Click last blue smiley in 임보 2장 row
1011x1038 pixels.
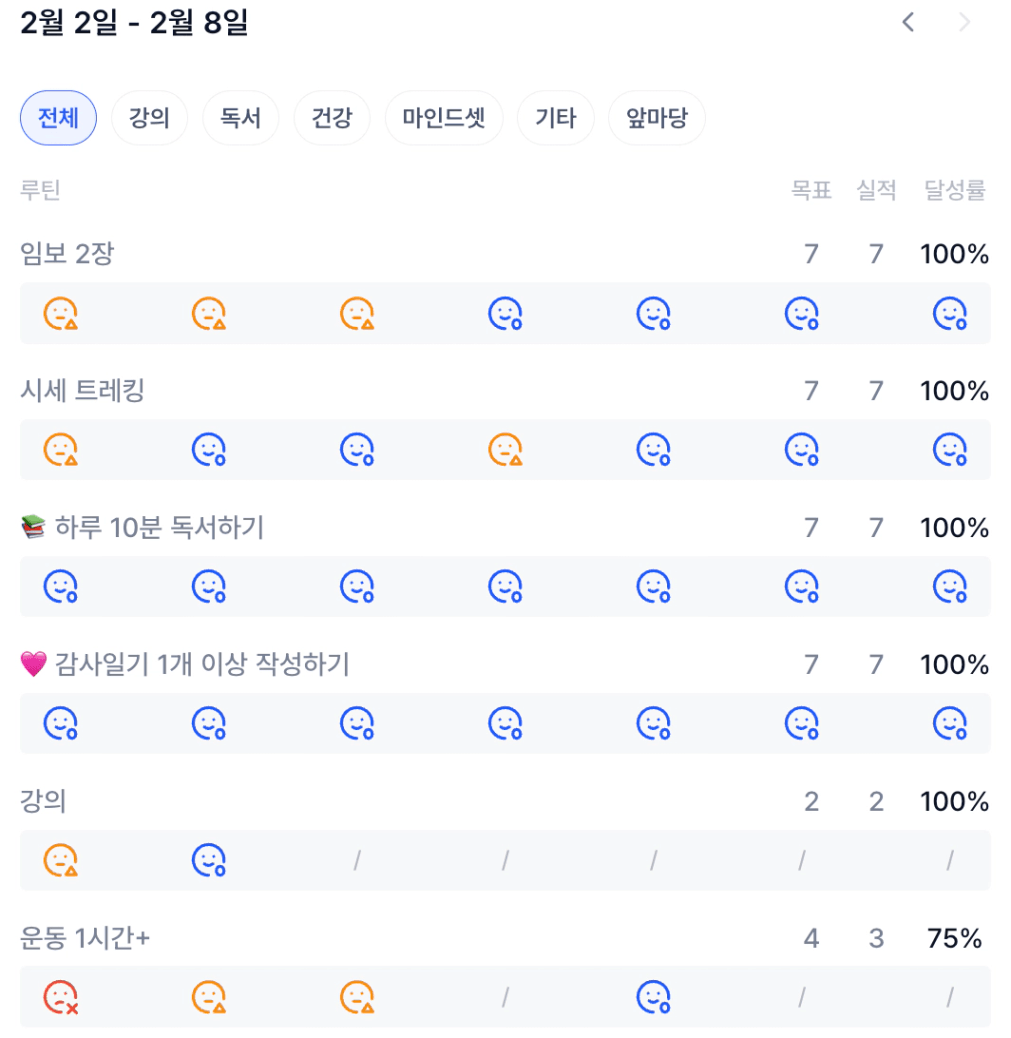click(x=950, y=314)
